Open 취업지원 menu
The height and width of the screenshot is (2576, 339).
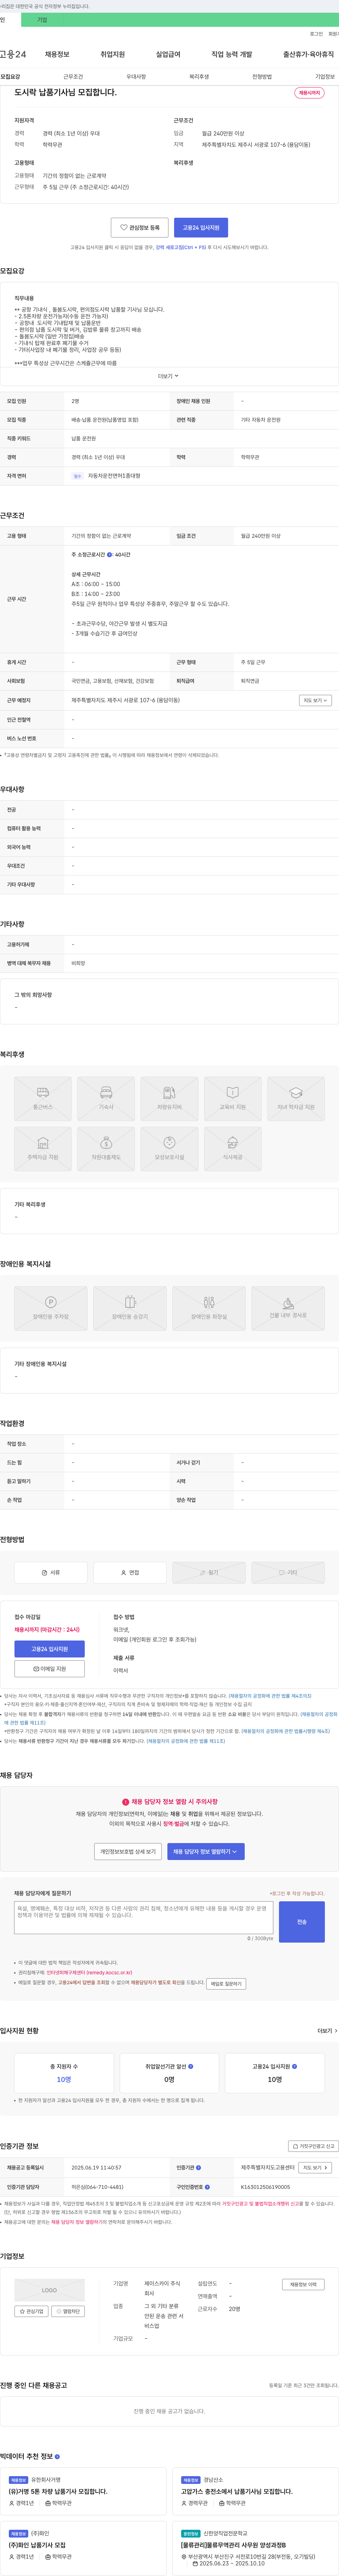click(x=113, y=54)
